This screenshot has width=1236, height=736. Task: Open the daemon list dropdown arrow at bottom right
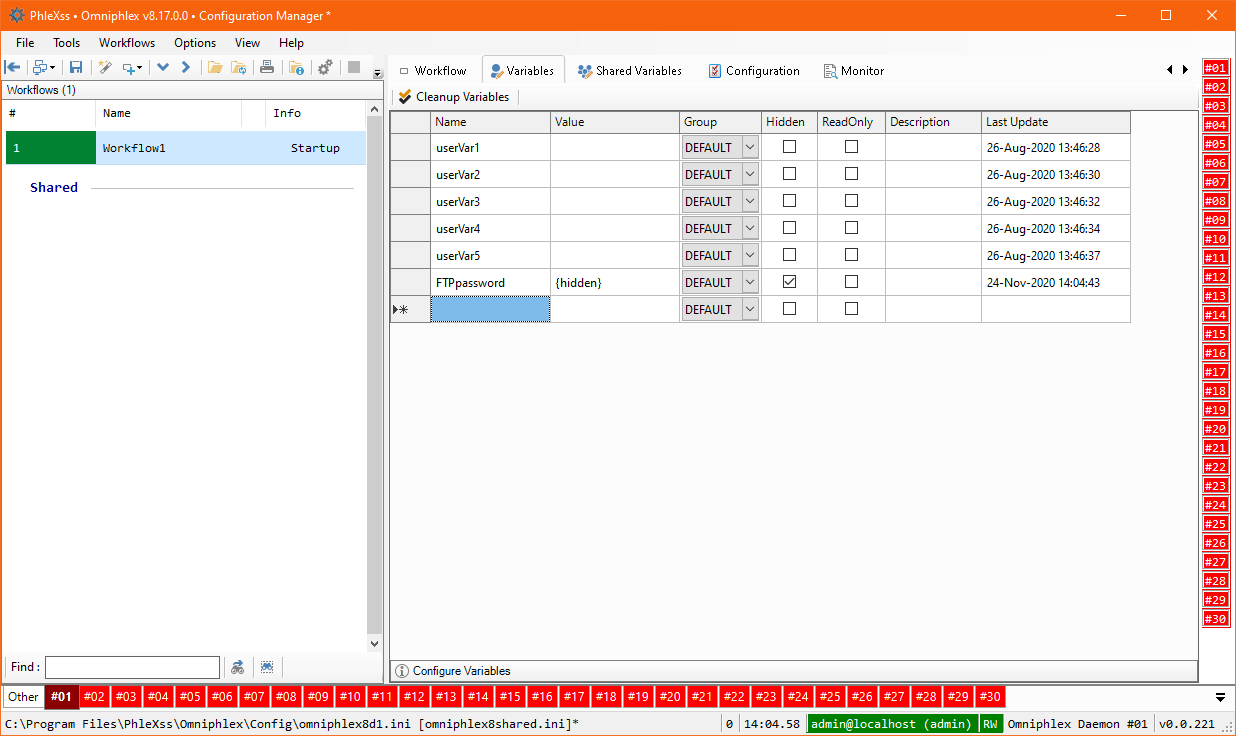(1220, 697)
